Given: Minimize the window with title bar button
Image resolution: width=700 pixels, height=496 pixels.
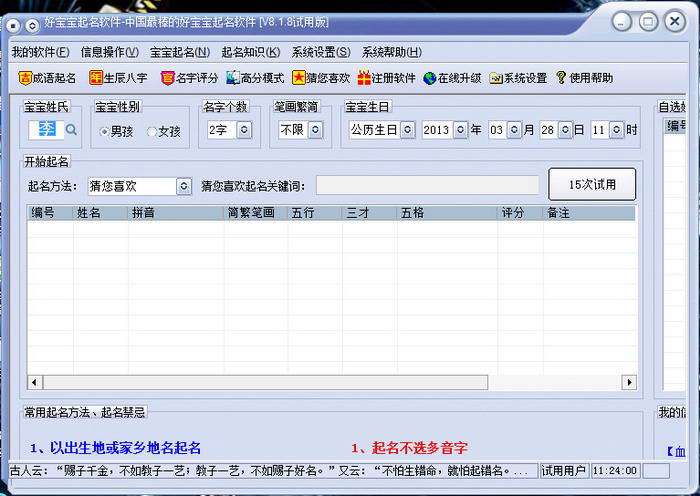Looking at the screenshot, I should coord(621,21).
